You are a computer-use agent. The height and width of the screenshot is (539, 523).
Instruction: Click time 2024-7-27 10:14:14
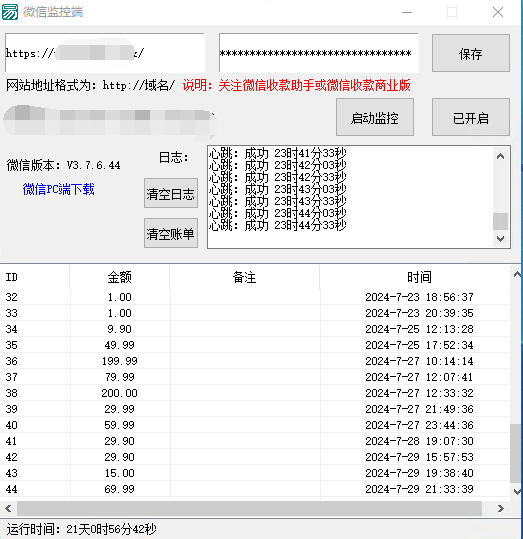click(419, 361)
